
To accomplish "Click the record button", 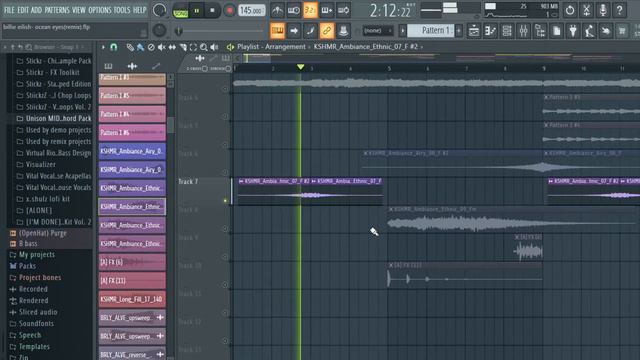I will point(229,11).
